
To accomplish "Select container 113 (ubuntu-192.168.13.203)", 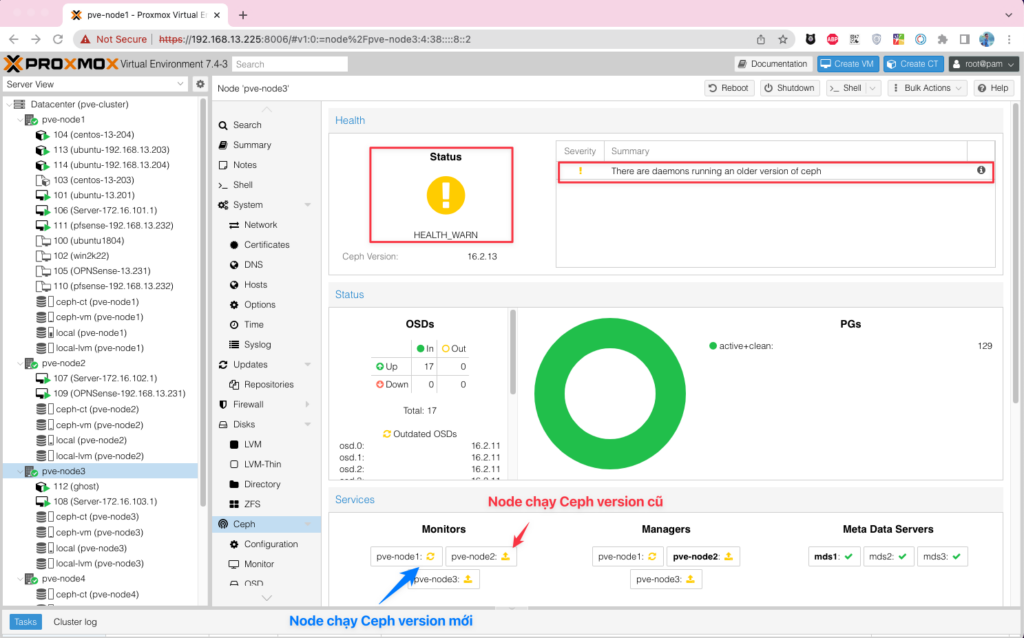I will (x=111, y=150).
